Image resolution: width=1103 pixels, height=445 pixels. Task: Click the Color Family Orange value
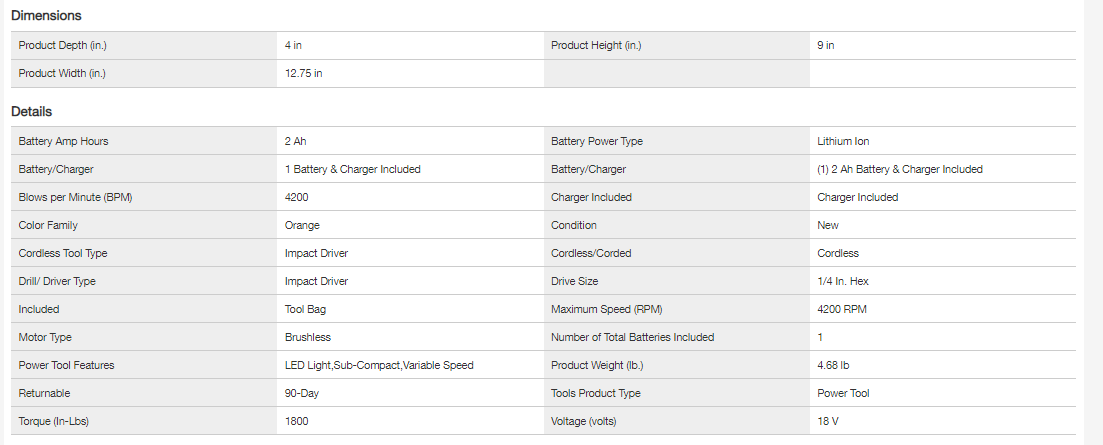pyautogui.click(x=302, y=225)
